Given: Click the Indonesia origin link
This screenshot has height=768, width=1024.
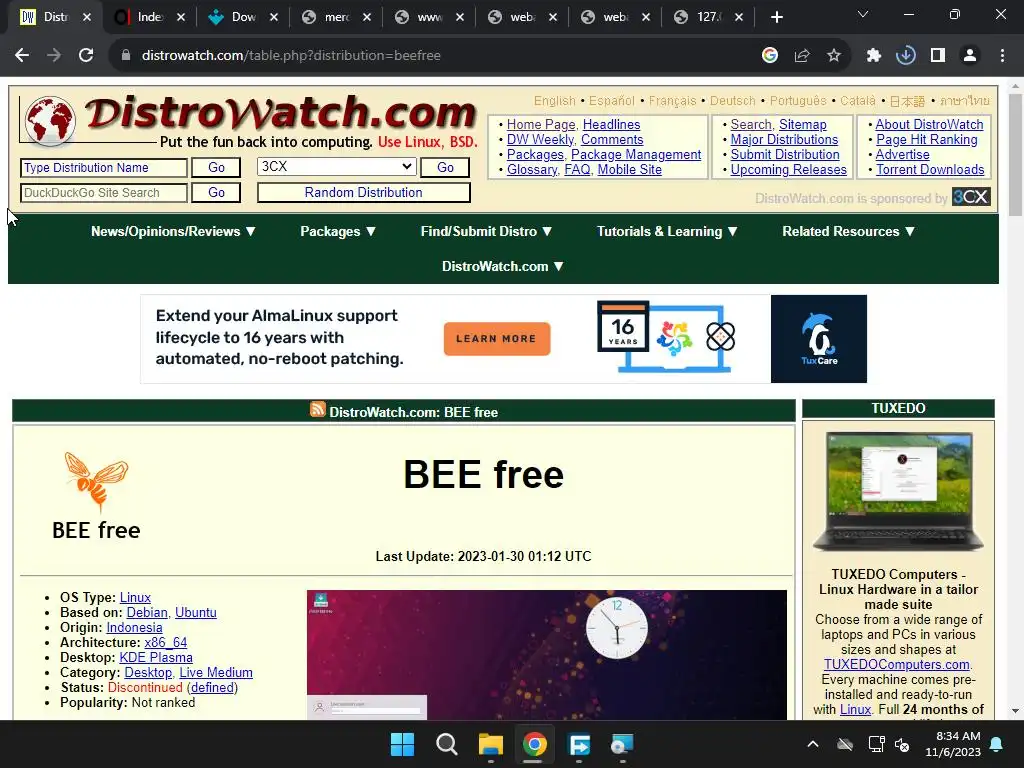Looking at the screenshot, I should [x=134, y=628].
